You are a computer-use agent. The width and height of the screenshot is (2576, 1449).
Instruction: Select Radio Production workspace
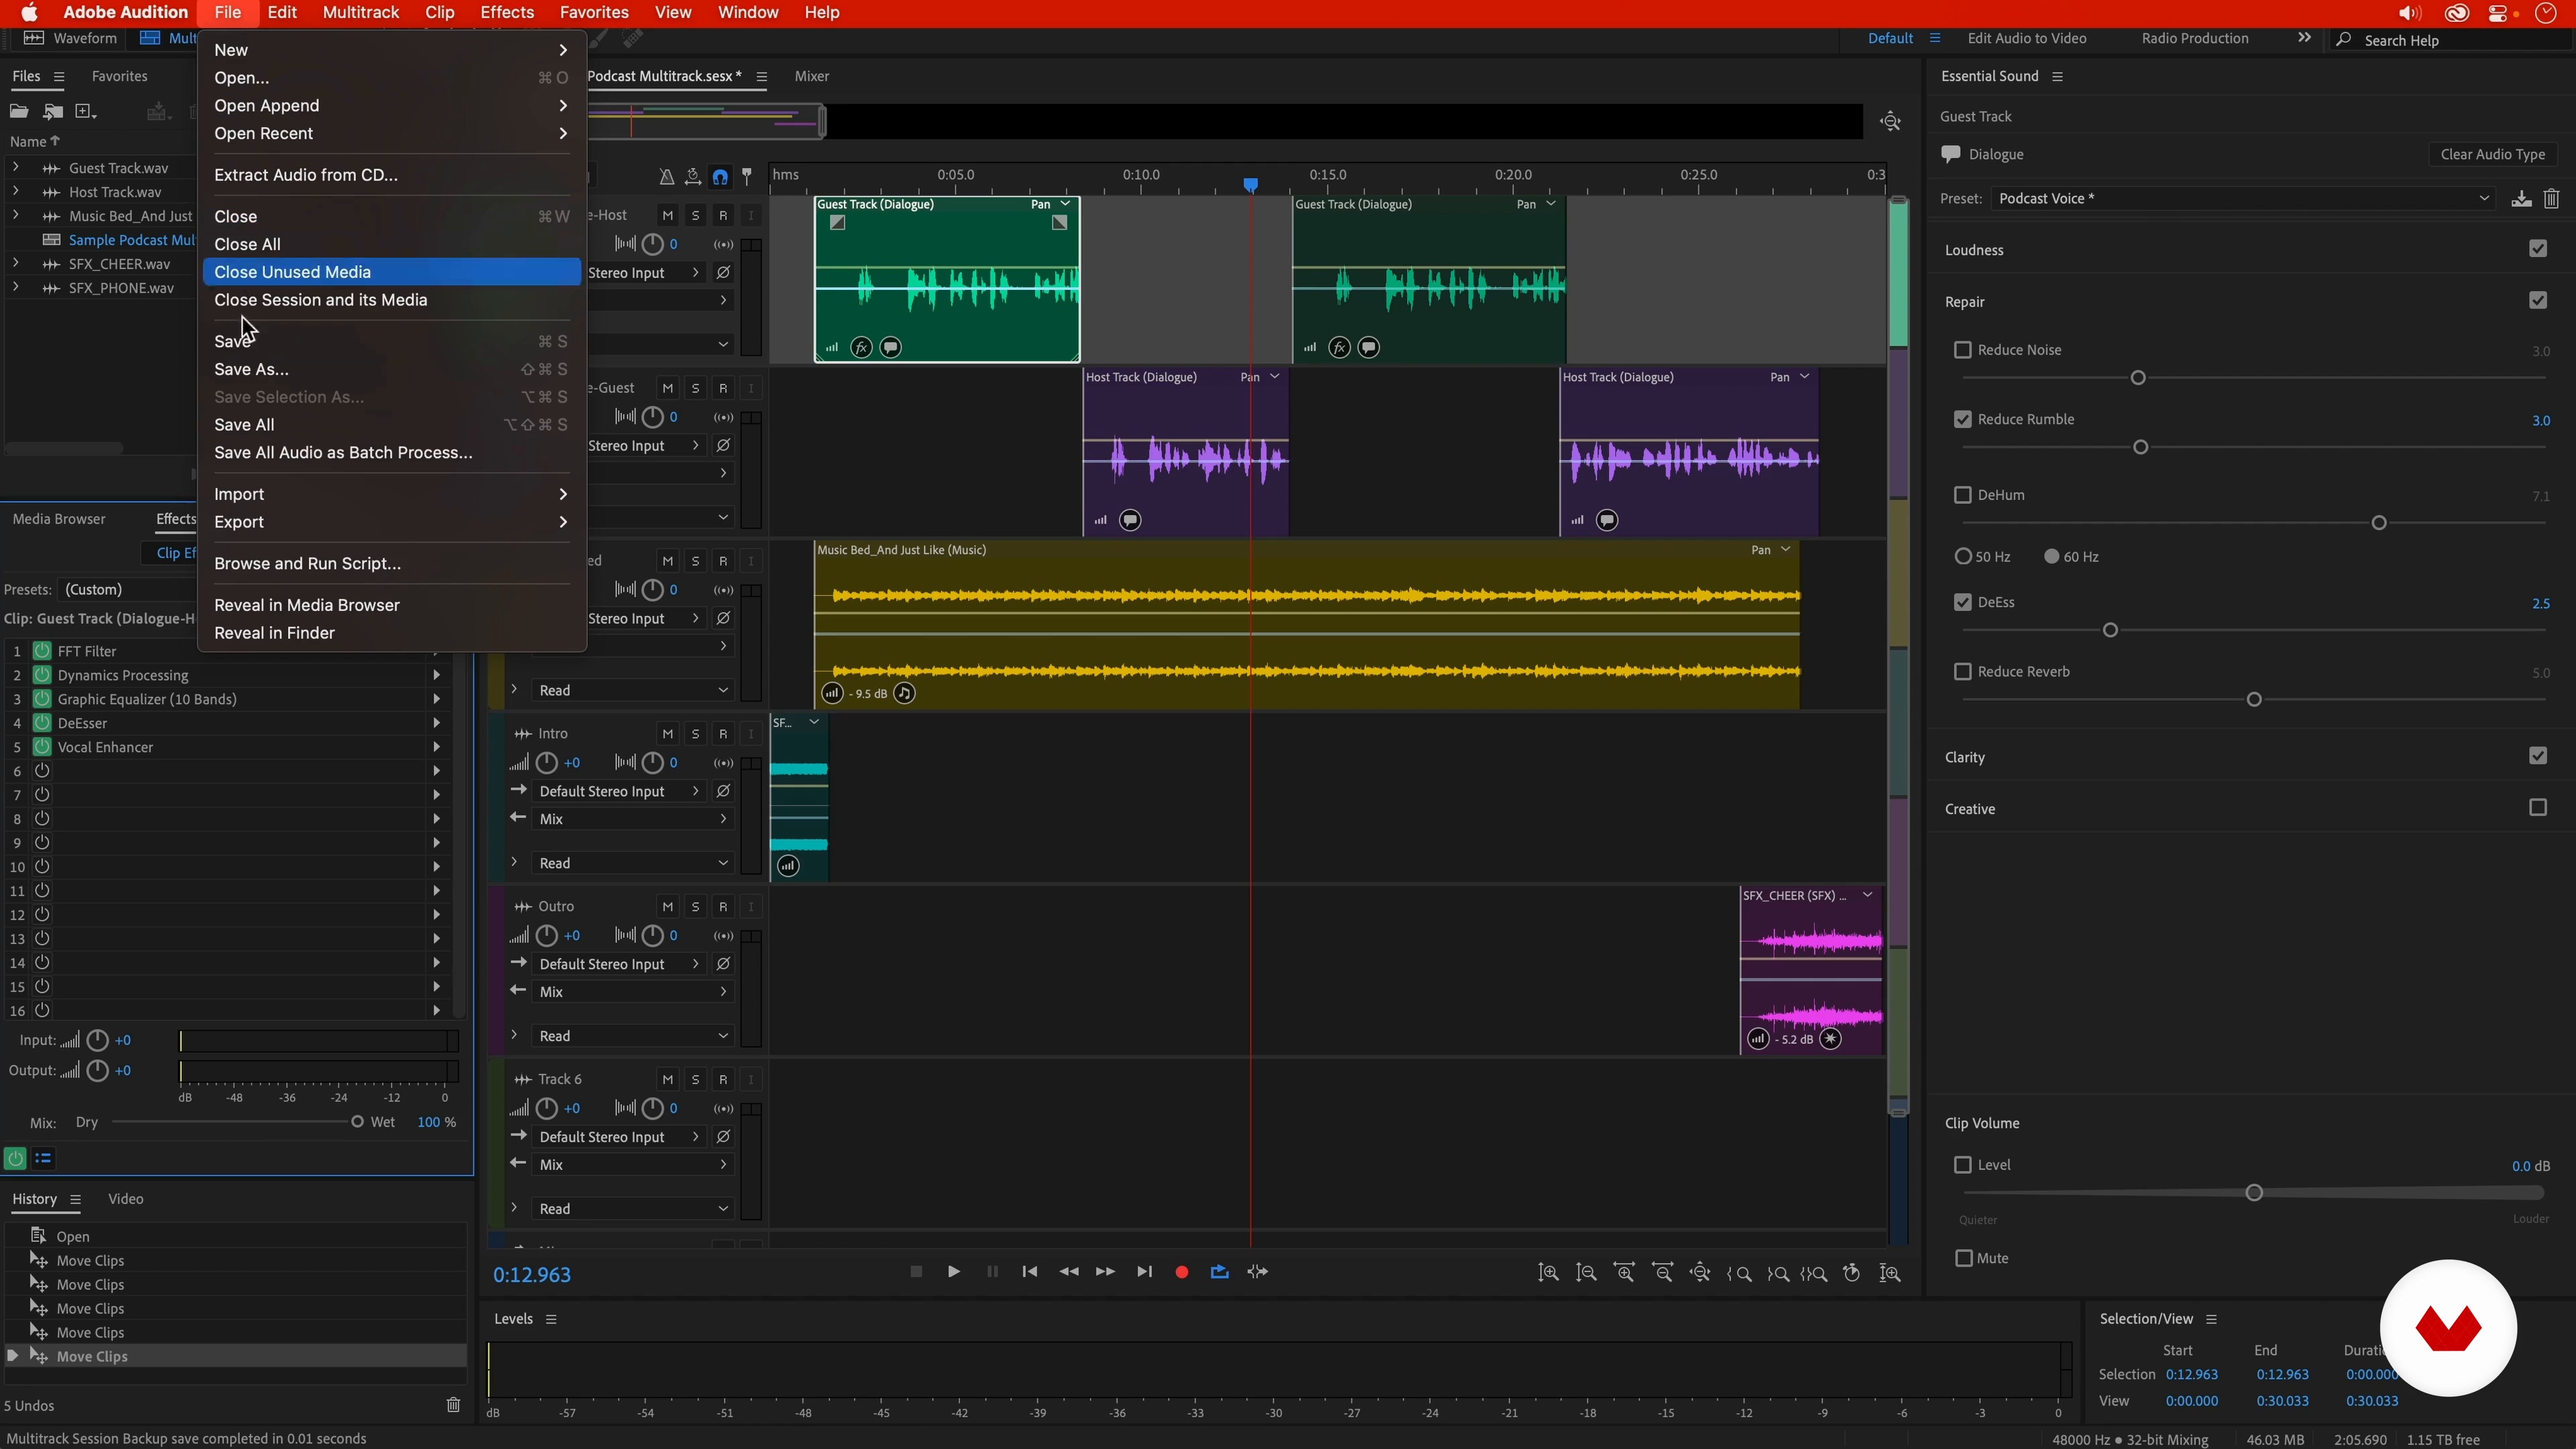pos(2194,38)
